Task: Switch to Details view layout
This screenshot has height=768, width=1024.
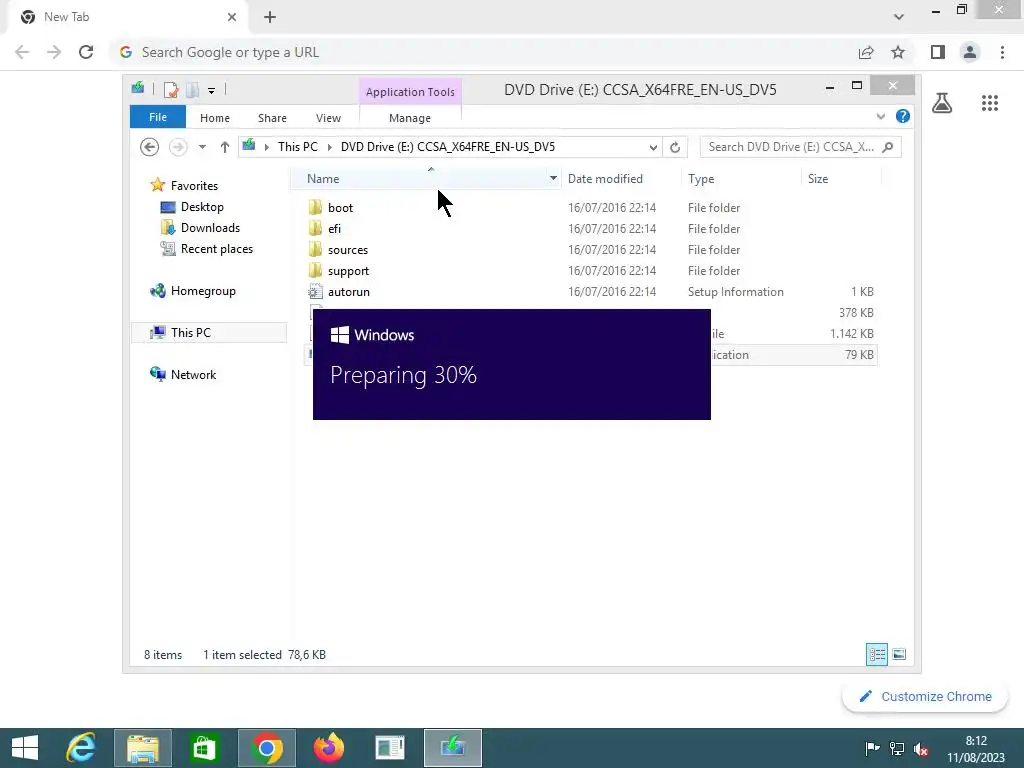Action: [876, 654]
